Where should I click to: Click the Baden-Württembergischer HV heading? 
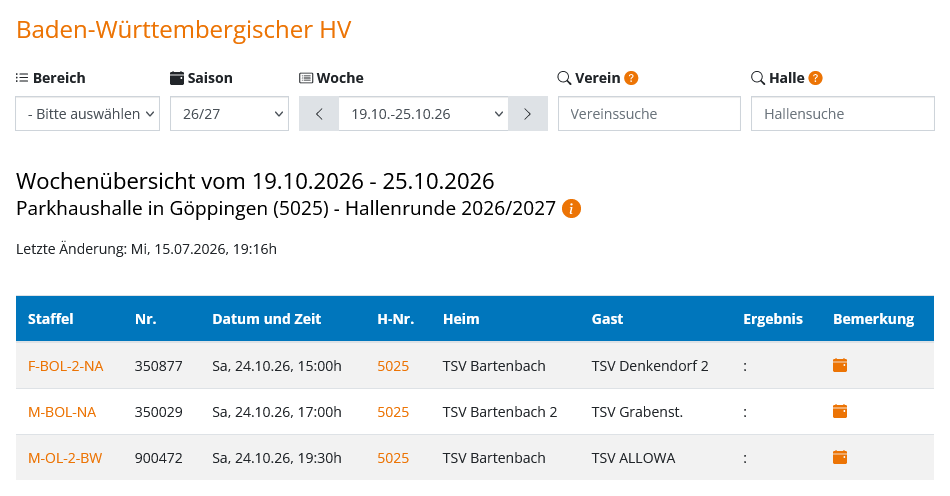pyautogui.click(x=184, y=30)
